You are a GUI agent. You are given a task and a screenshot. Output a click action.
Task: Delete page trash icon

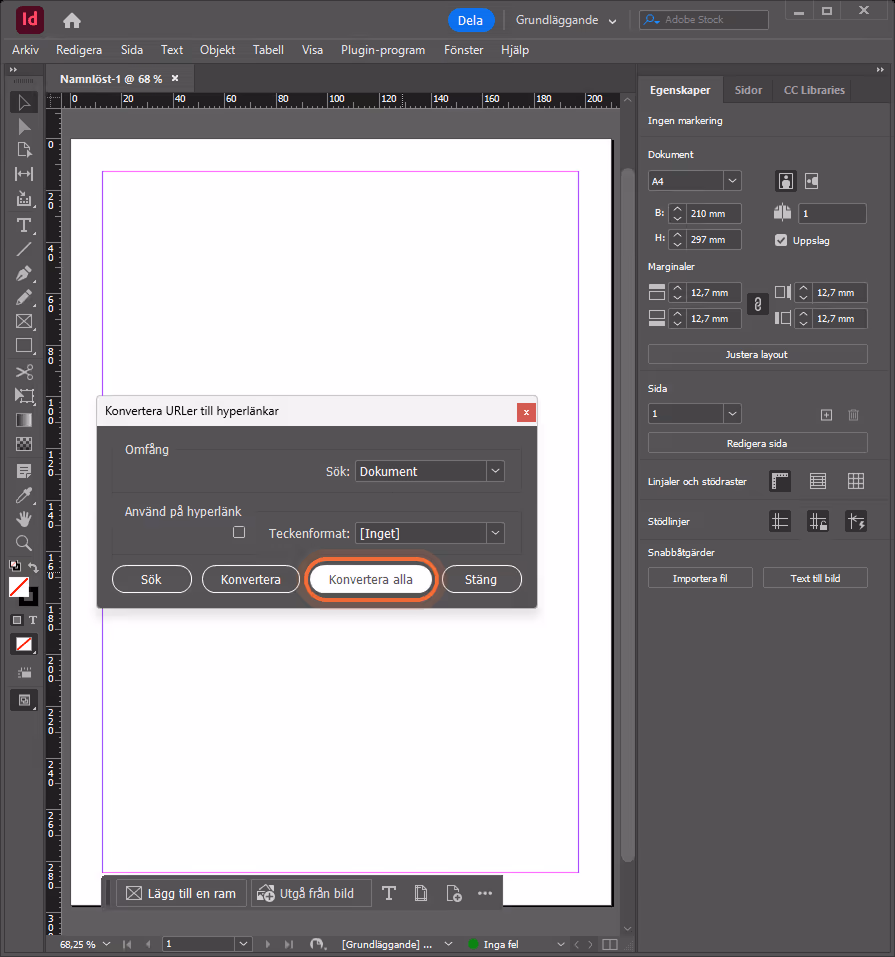[853, 415]
